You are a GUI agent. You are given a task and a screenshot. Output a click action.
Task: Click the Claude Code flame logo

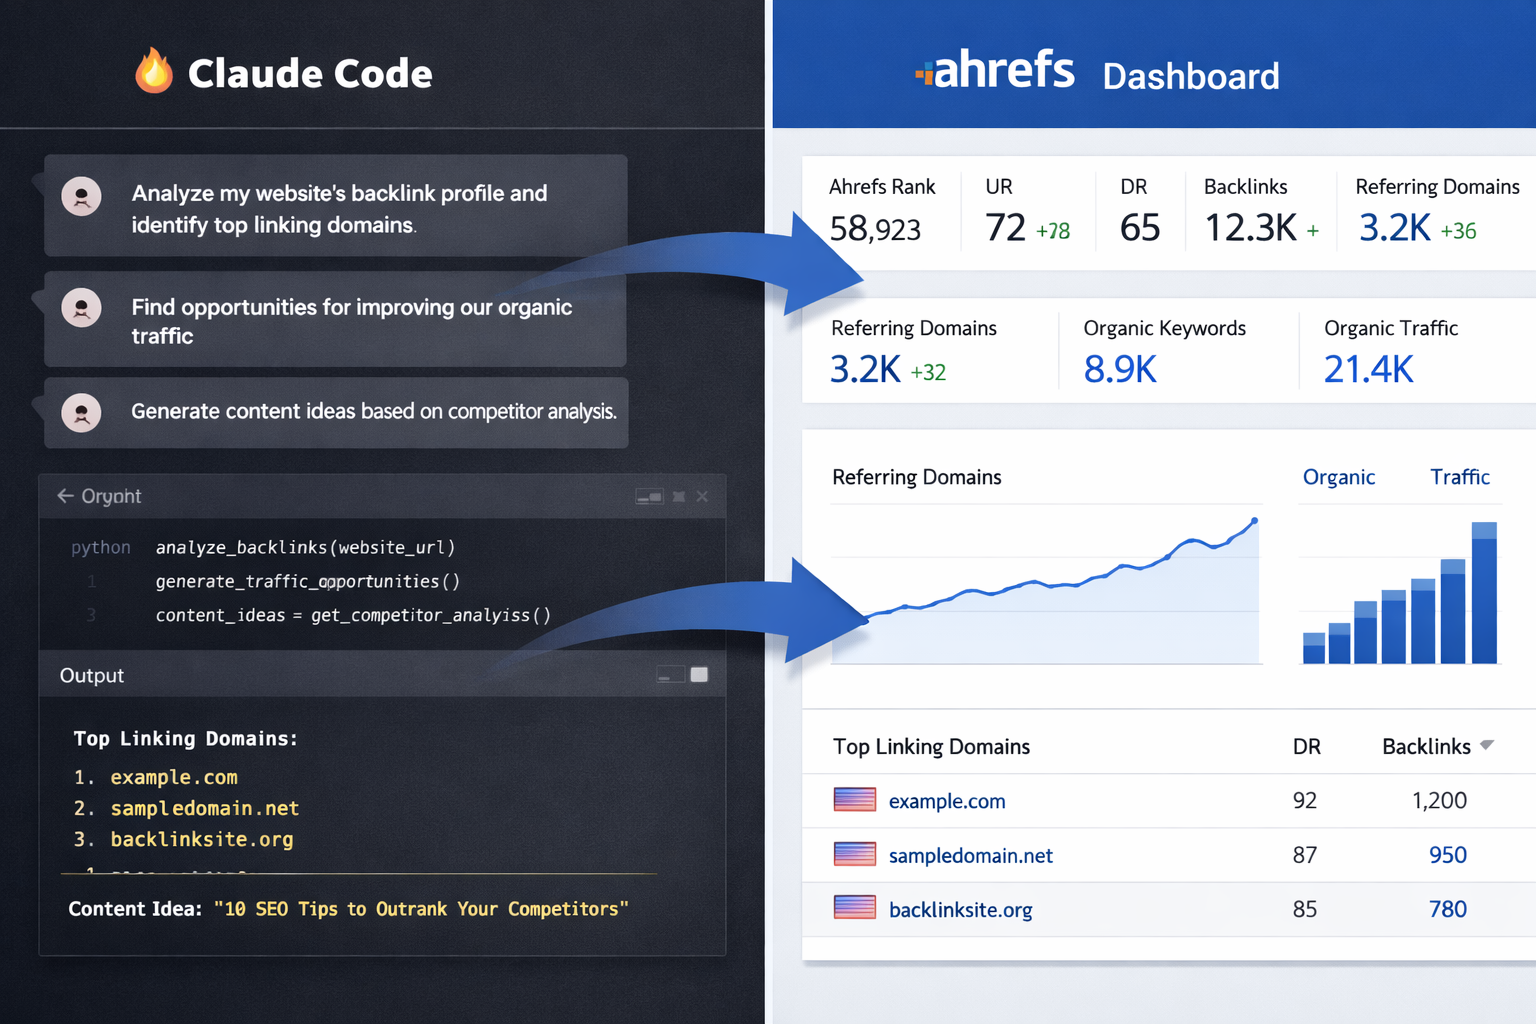pyautogui.click(x=154, y=71)
